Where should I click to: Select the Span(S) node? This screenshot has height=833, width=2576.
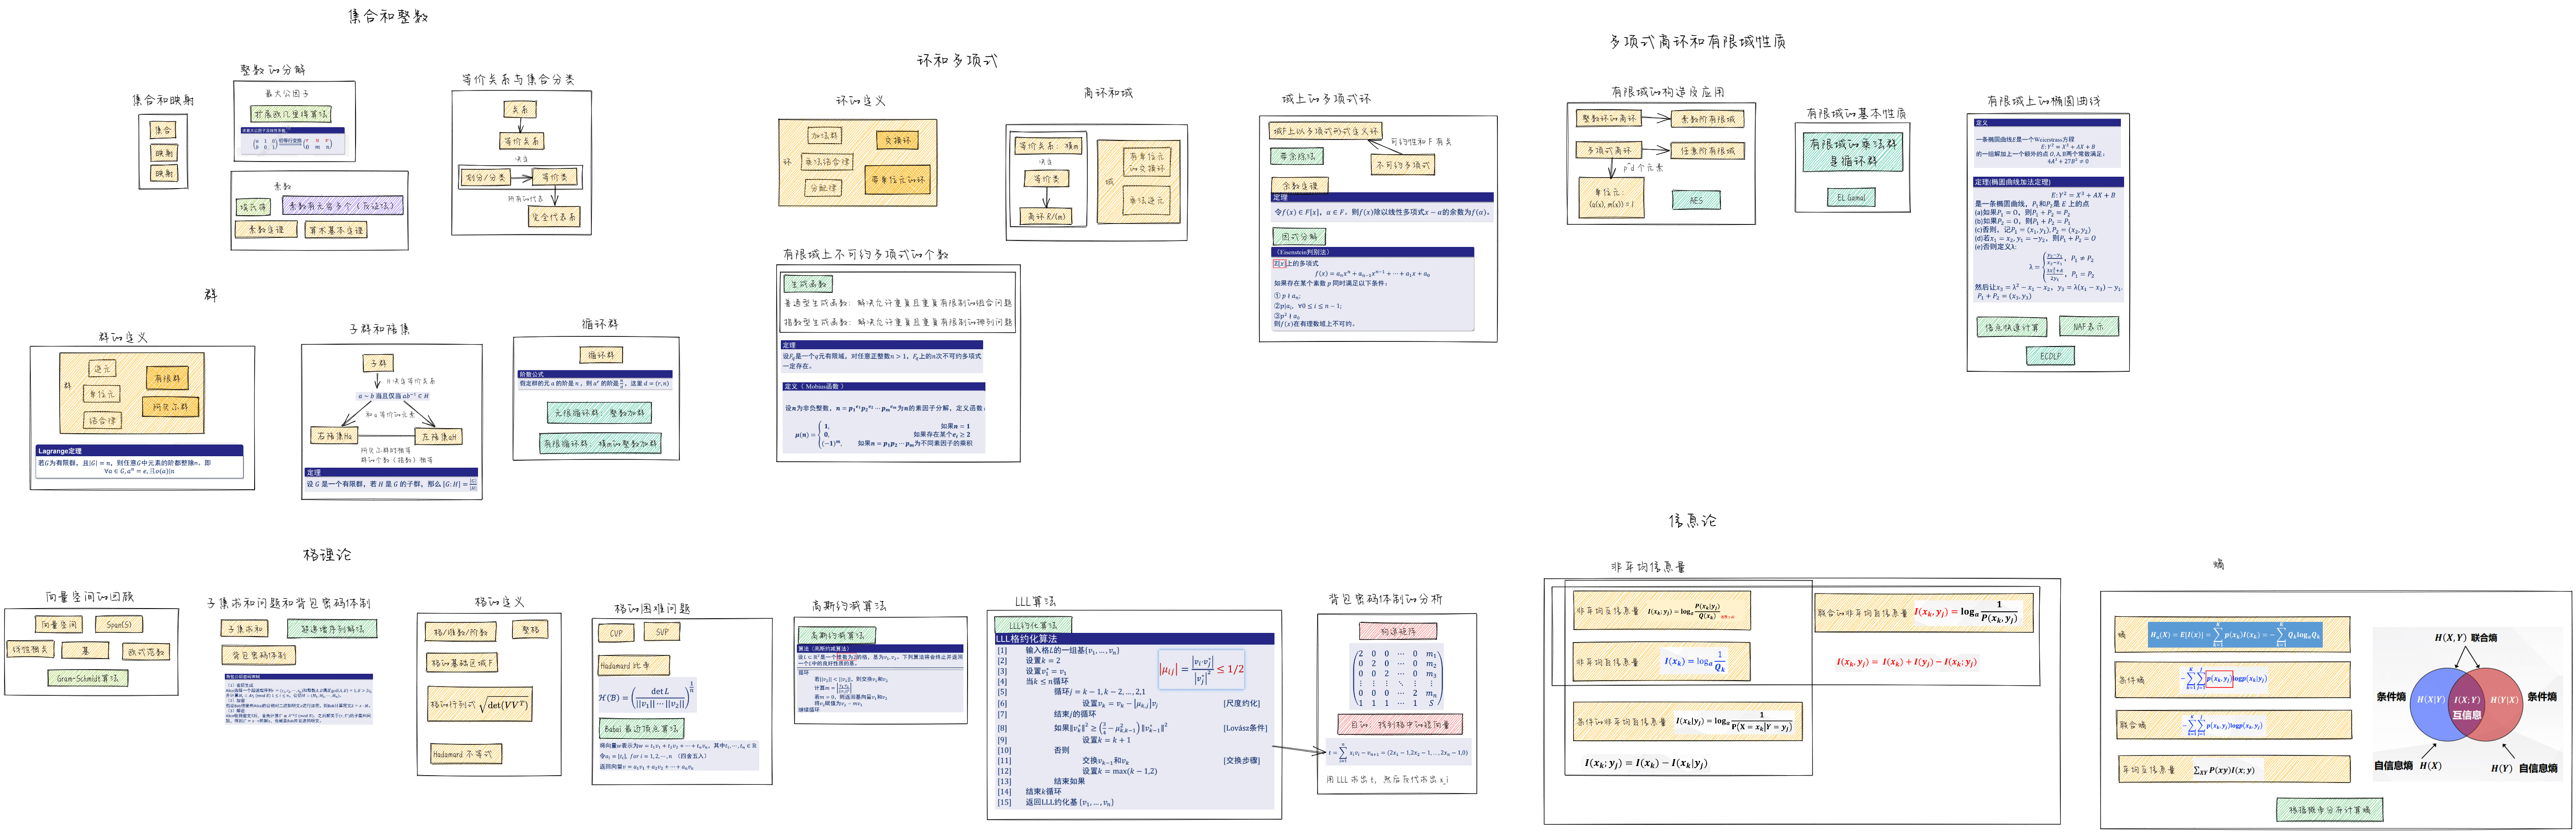click(x=118, y=624)
